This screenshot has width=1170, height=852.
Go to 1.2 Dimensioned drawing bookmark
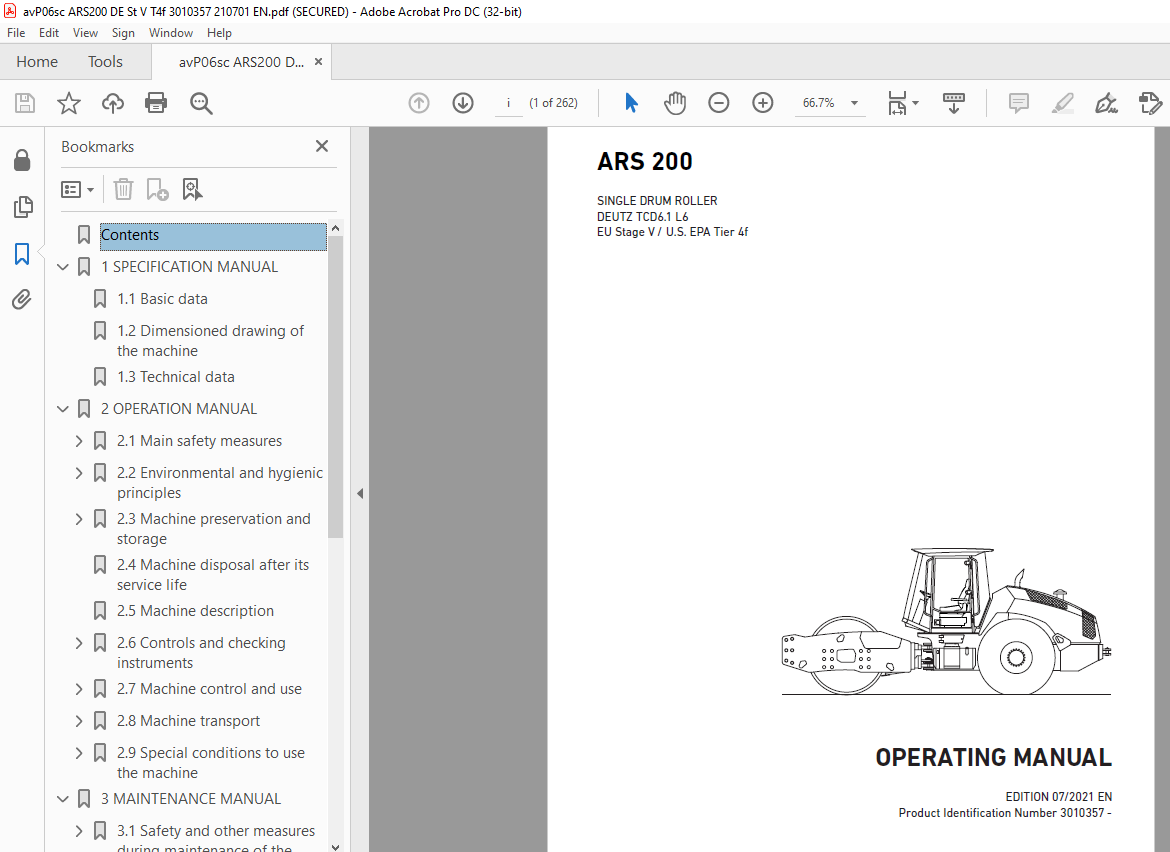click(210, 341)
